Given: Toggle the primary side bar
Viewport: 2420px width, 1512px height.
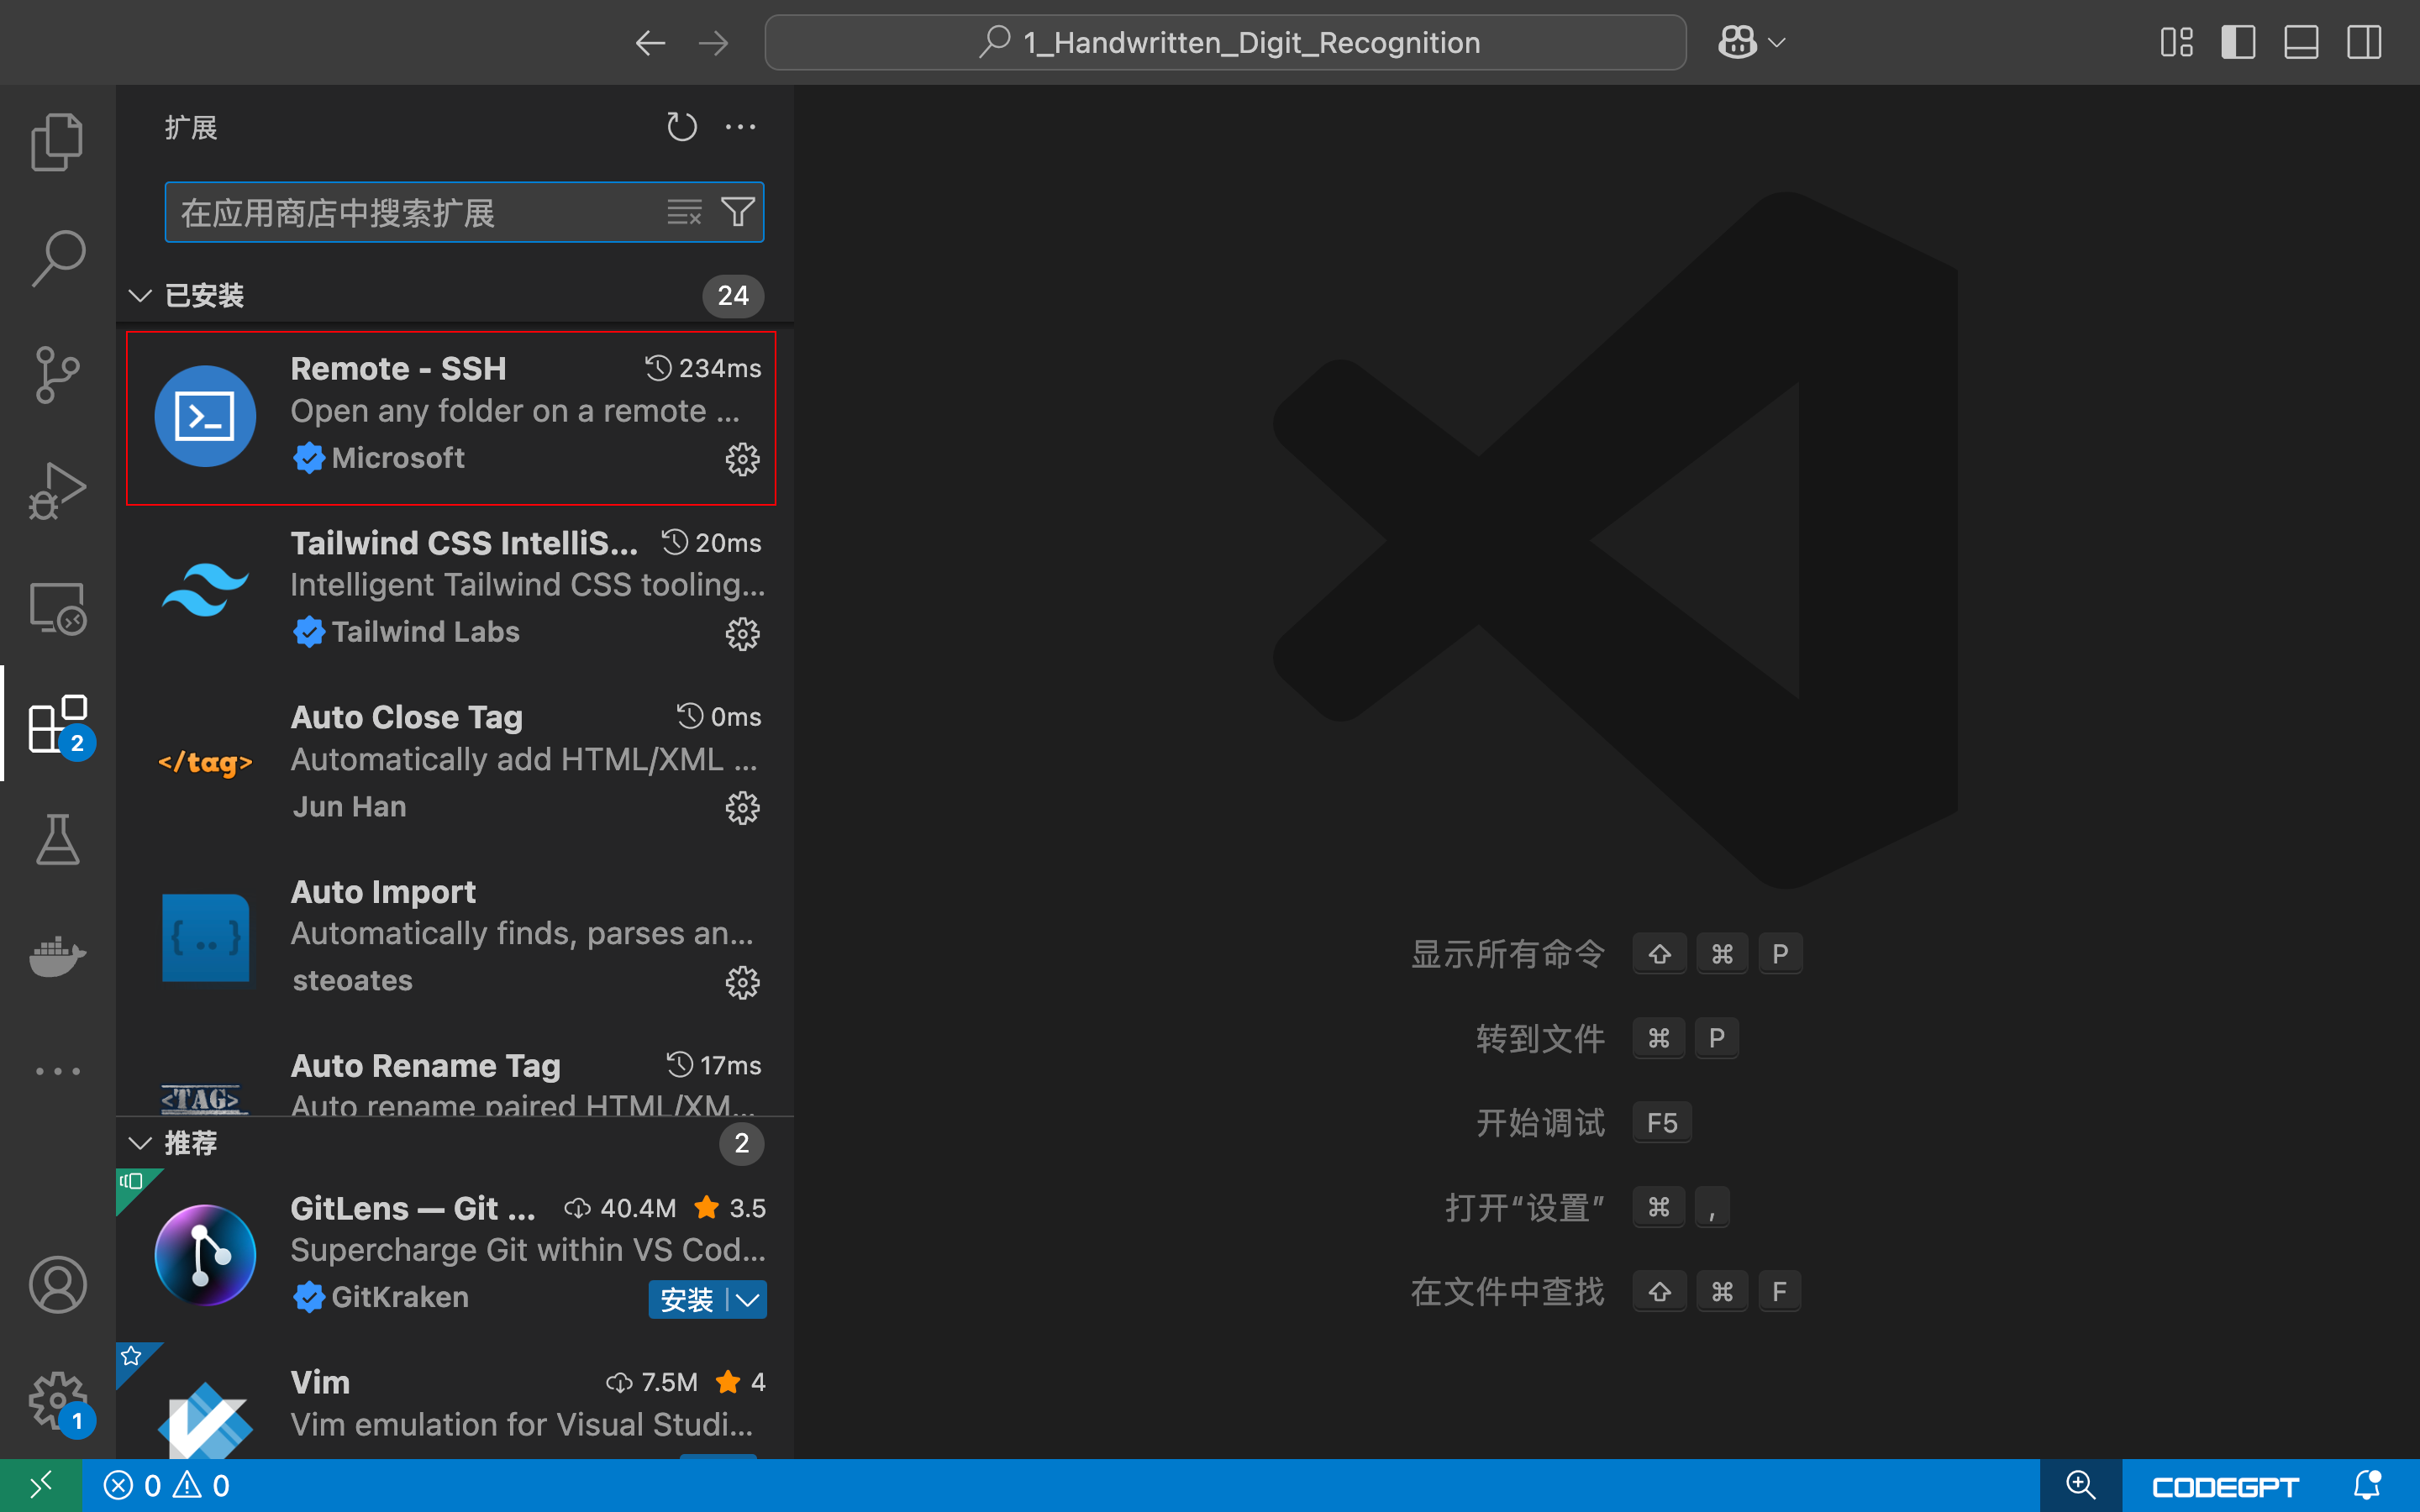Looking at the screenshot, I should pyautogui.click(x=2238, y=42).
